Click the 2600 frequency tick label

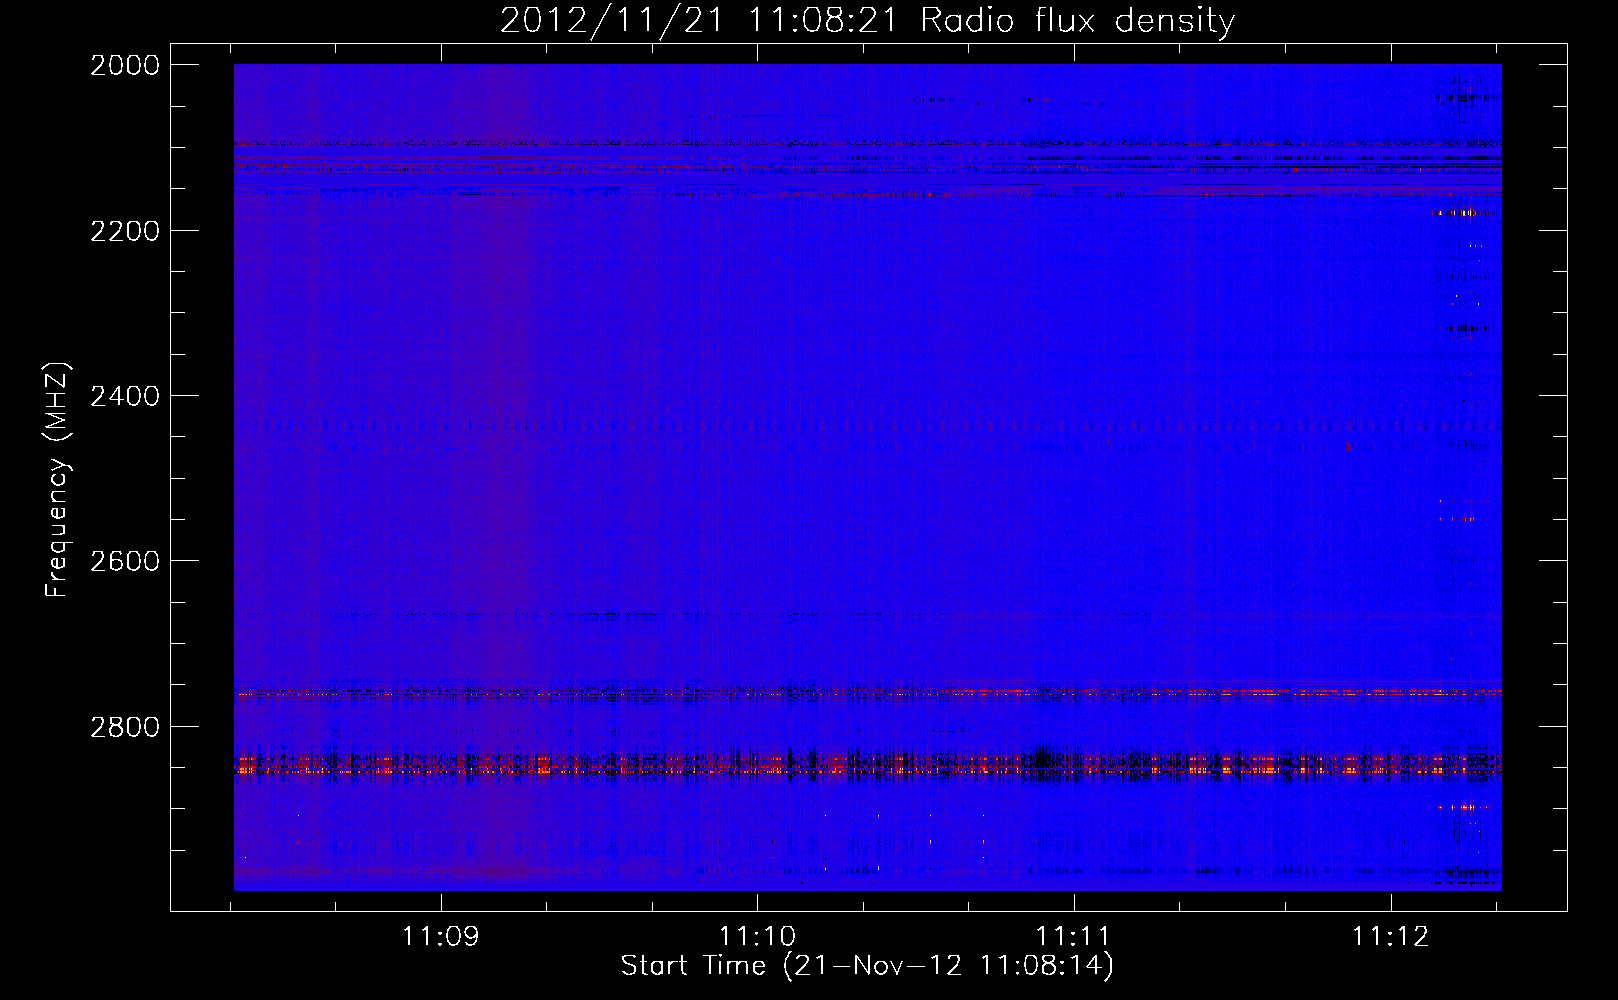125,561
